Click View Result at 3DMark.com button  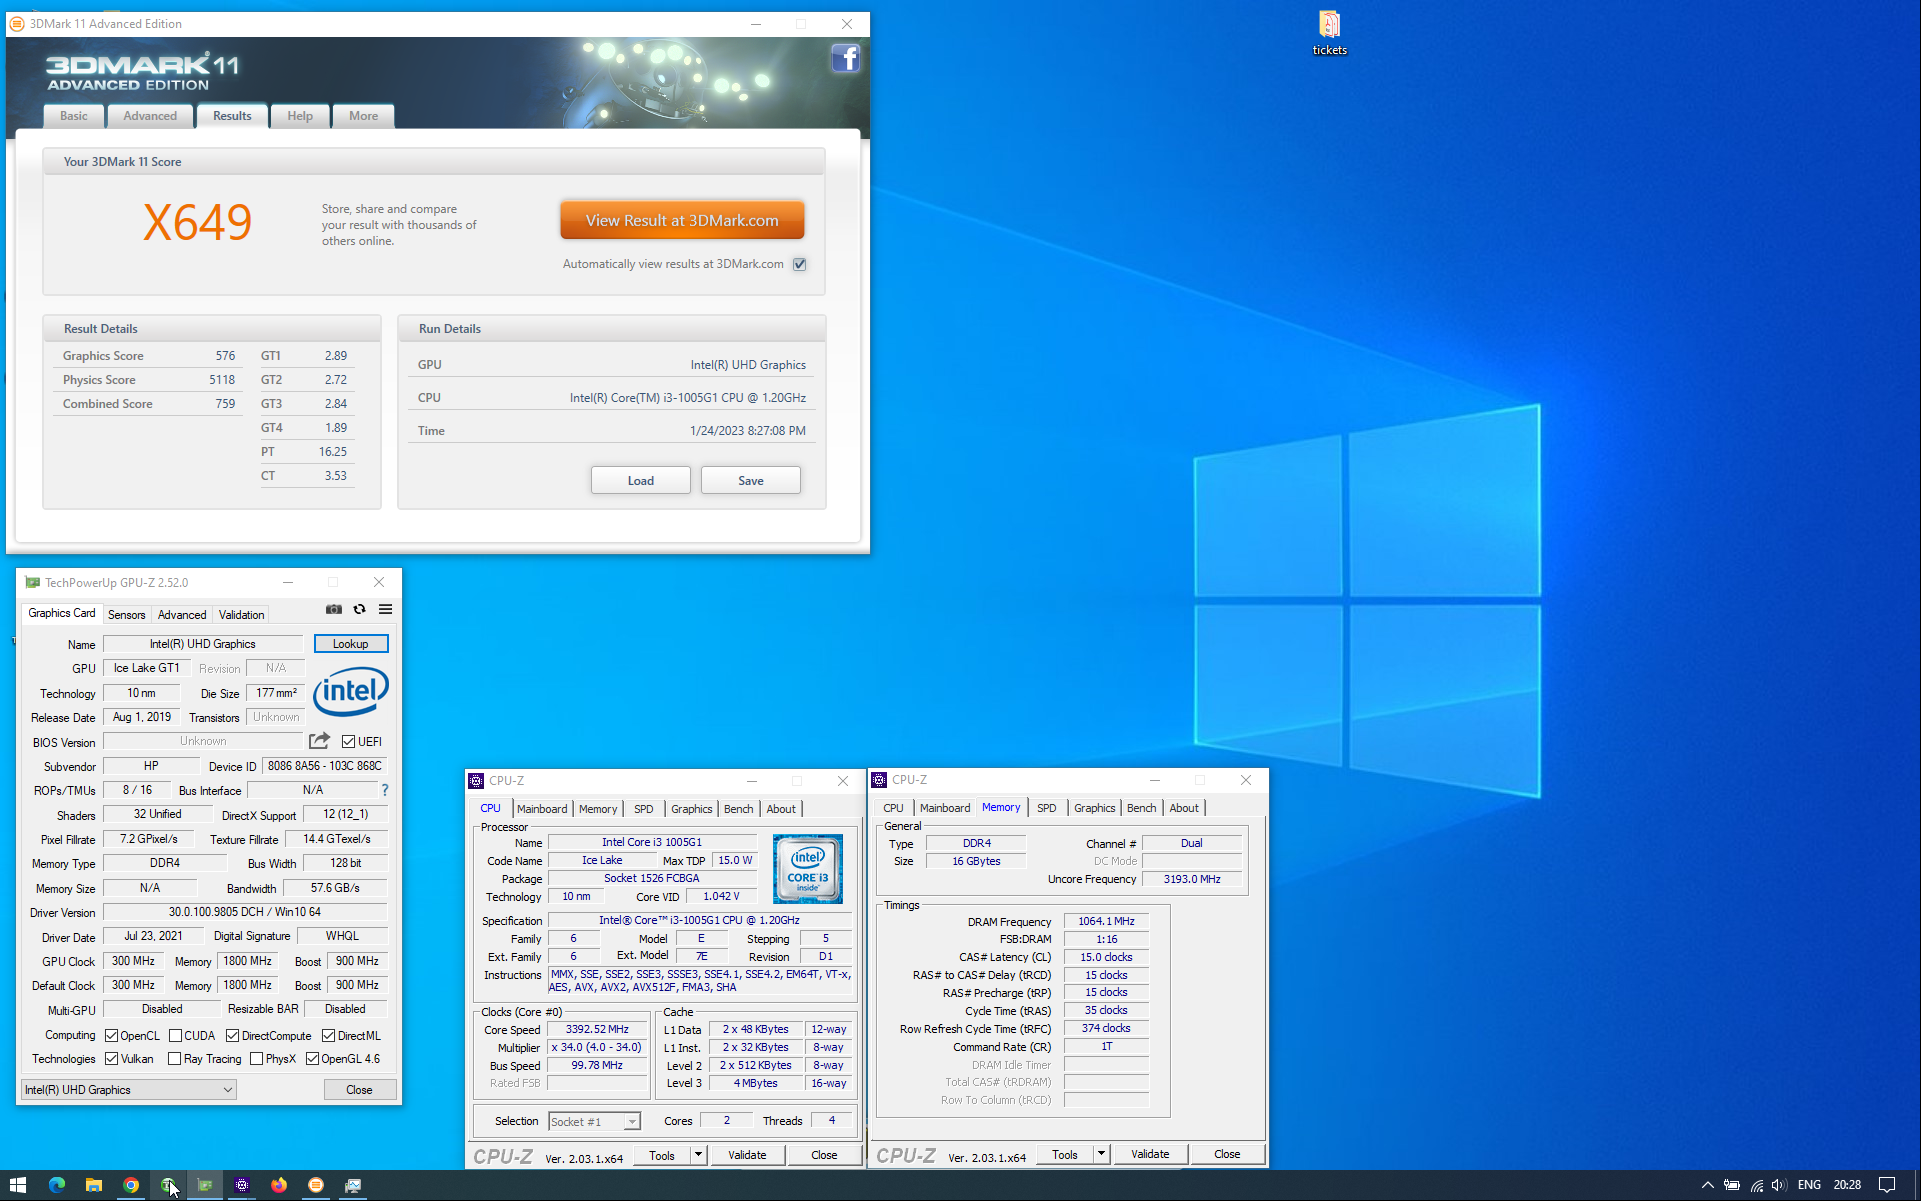(x=682, y=220)
